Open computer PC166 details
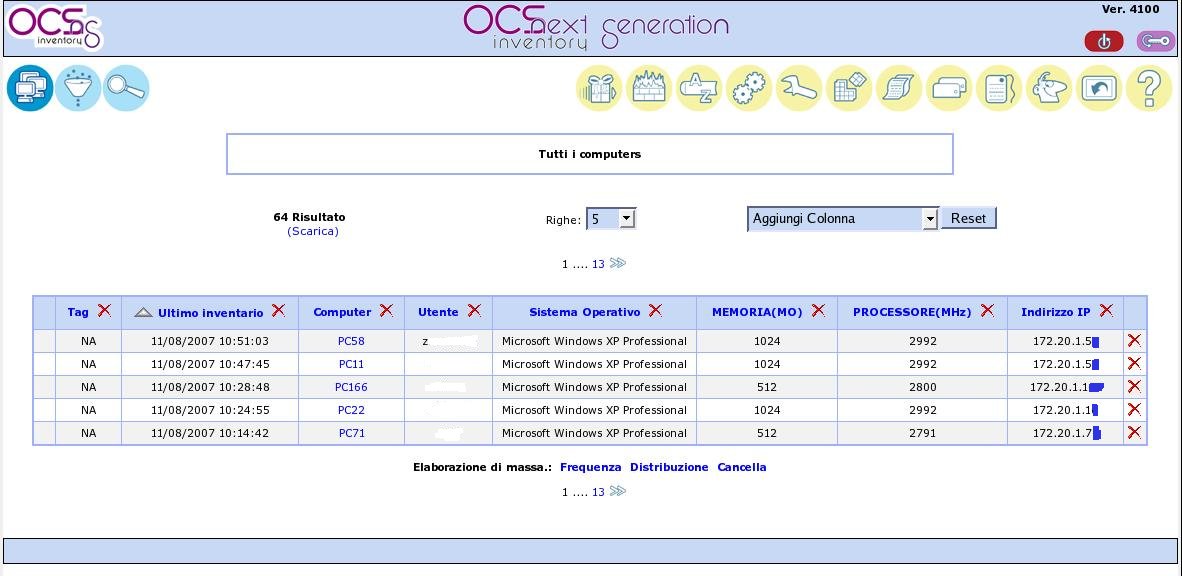This screenshot has height=576, width=1182. 350,387
